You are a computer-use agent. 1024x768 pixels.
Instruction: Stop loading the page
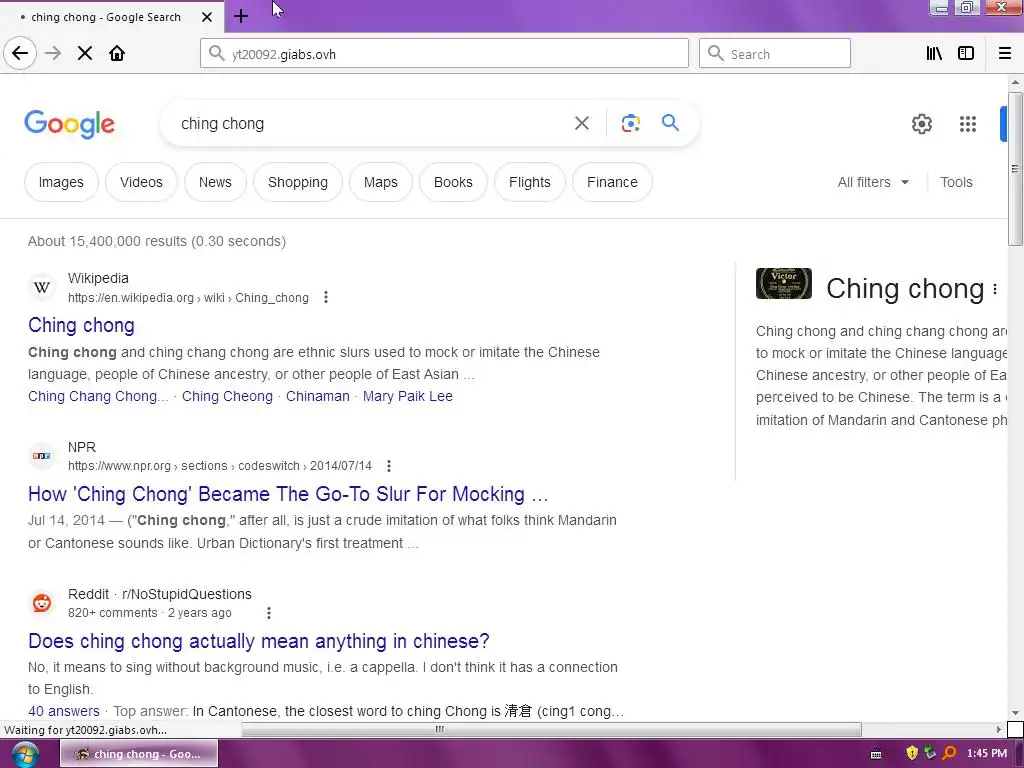(x=85, y=53)
